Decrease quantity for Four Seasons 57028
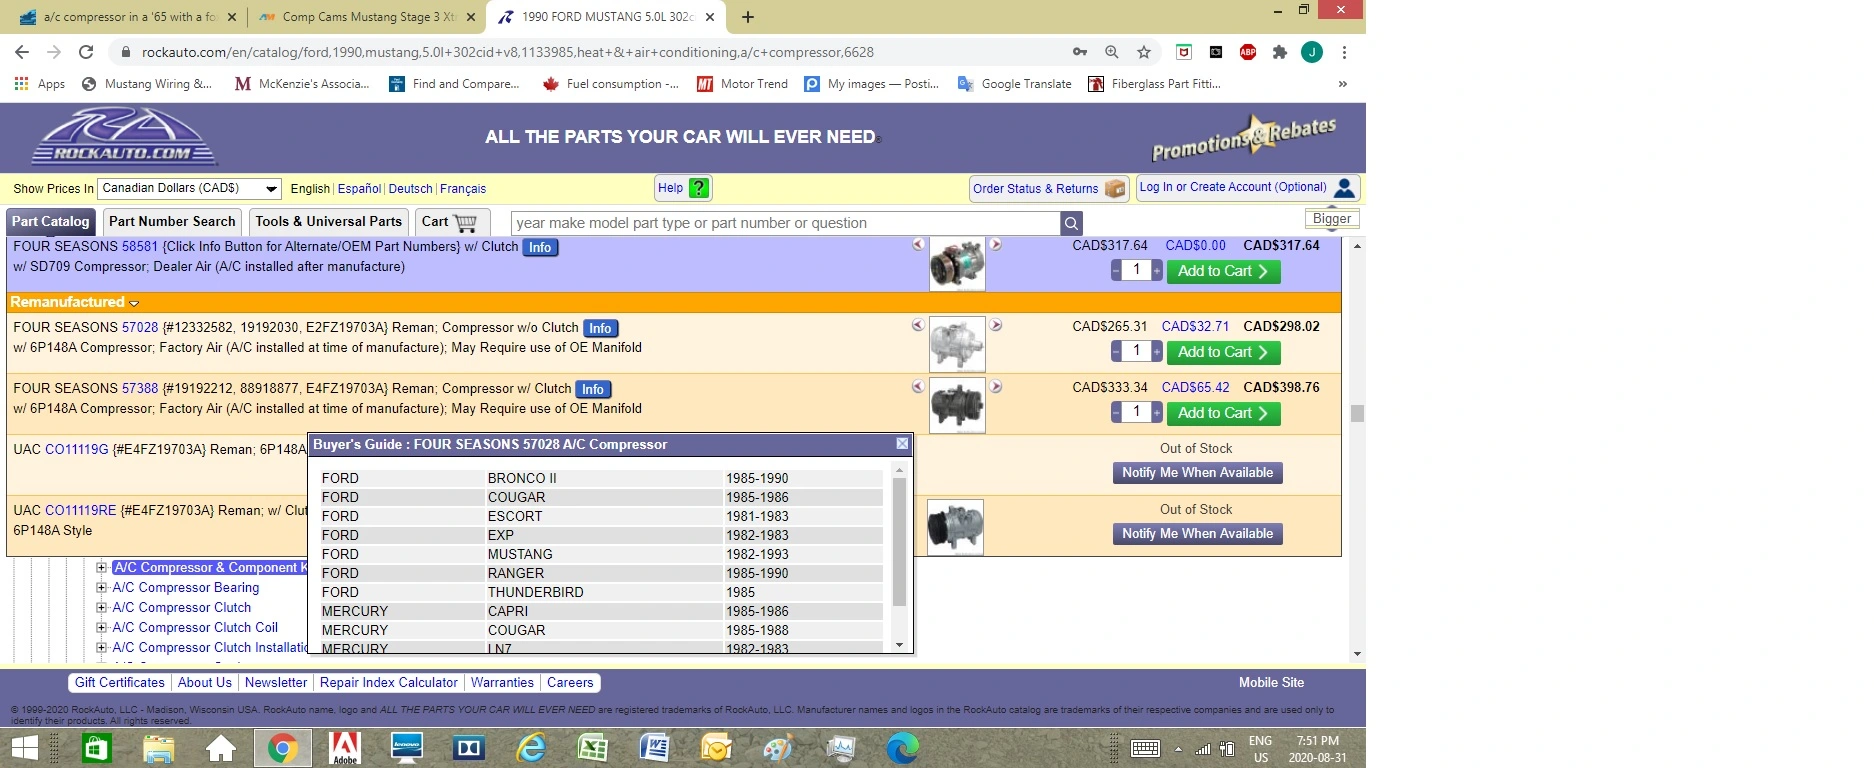Image resolution: width=1874 pixels, height=768 pixels. click(1116, 351)
